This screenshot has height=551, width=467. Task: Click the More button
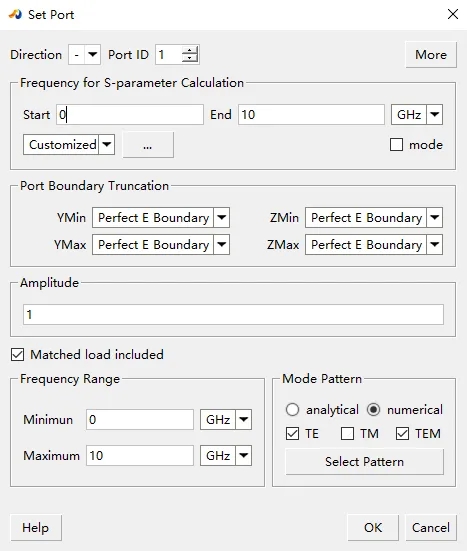[x=431, y=54]
